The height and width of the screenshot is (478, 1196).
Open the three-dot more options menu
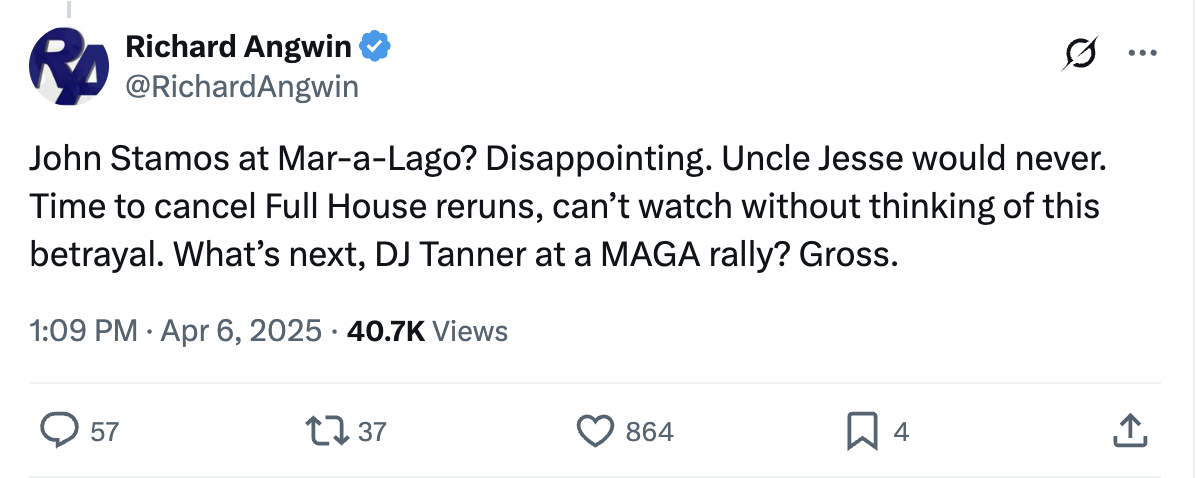tap(1142, 53)
